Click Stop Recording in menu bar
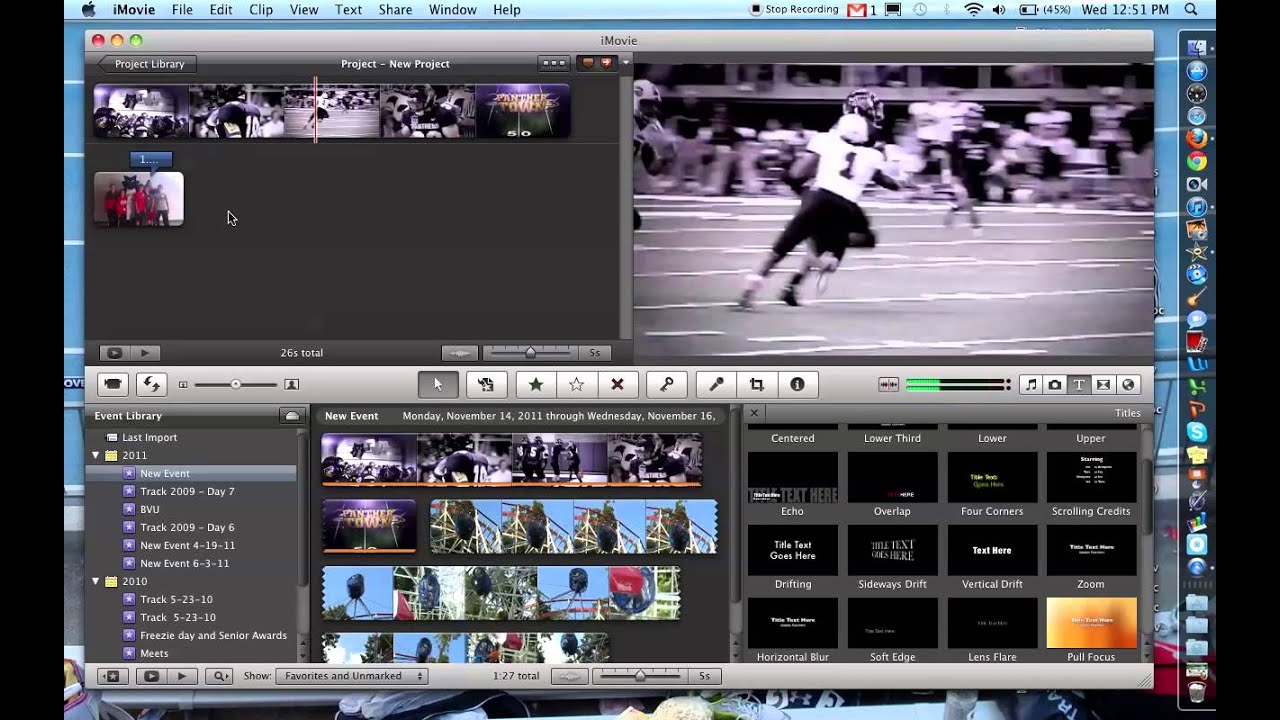 tap(794, 10)
